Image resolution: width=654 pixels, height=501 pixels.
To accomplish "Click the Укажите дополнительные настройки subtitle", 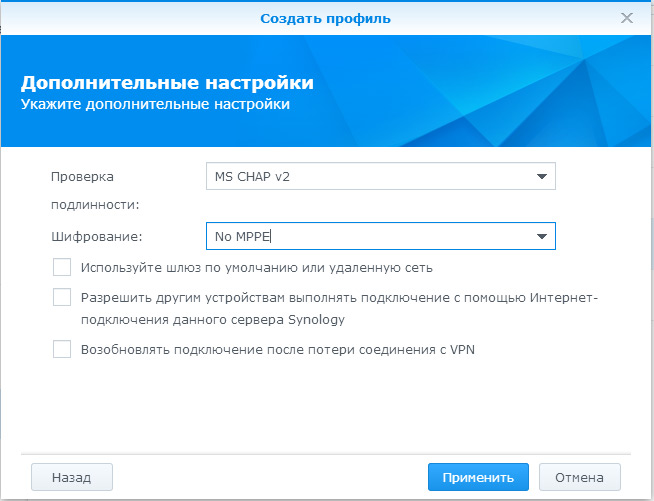I will [x=155, y=104].
